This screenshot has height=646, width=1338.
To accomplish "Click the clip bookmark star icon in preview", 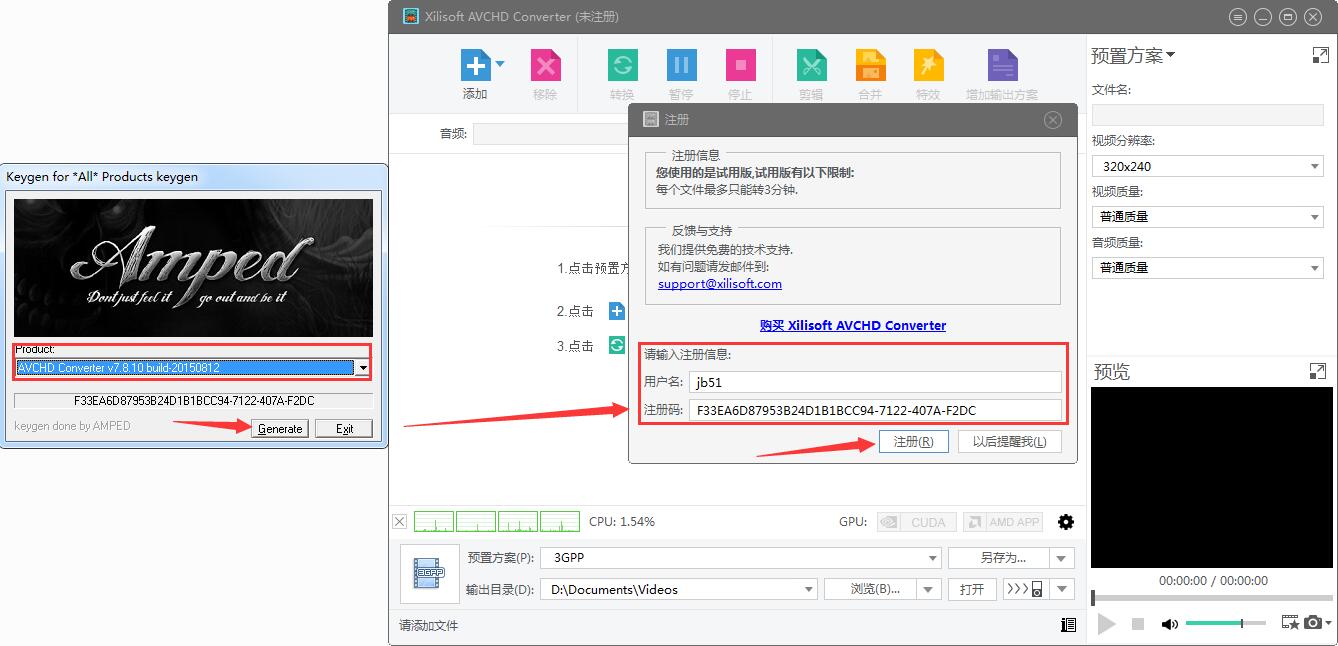I will [1290, 623].
